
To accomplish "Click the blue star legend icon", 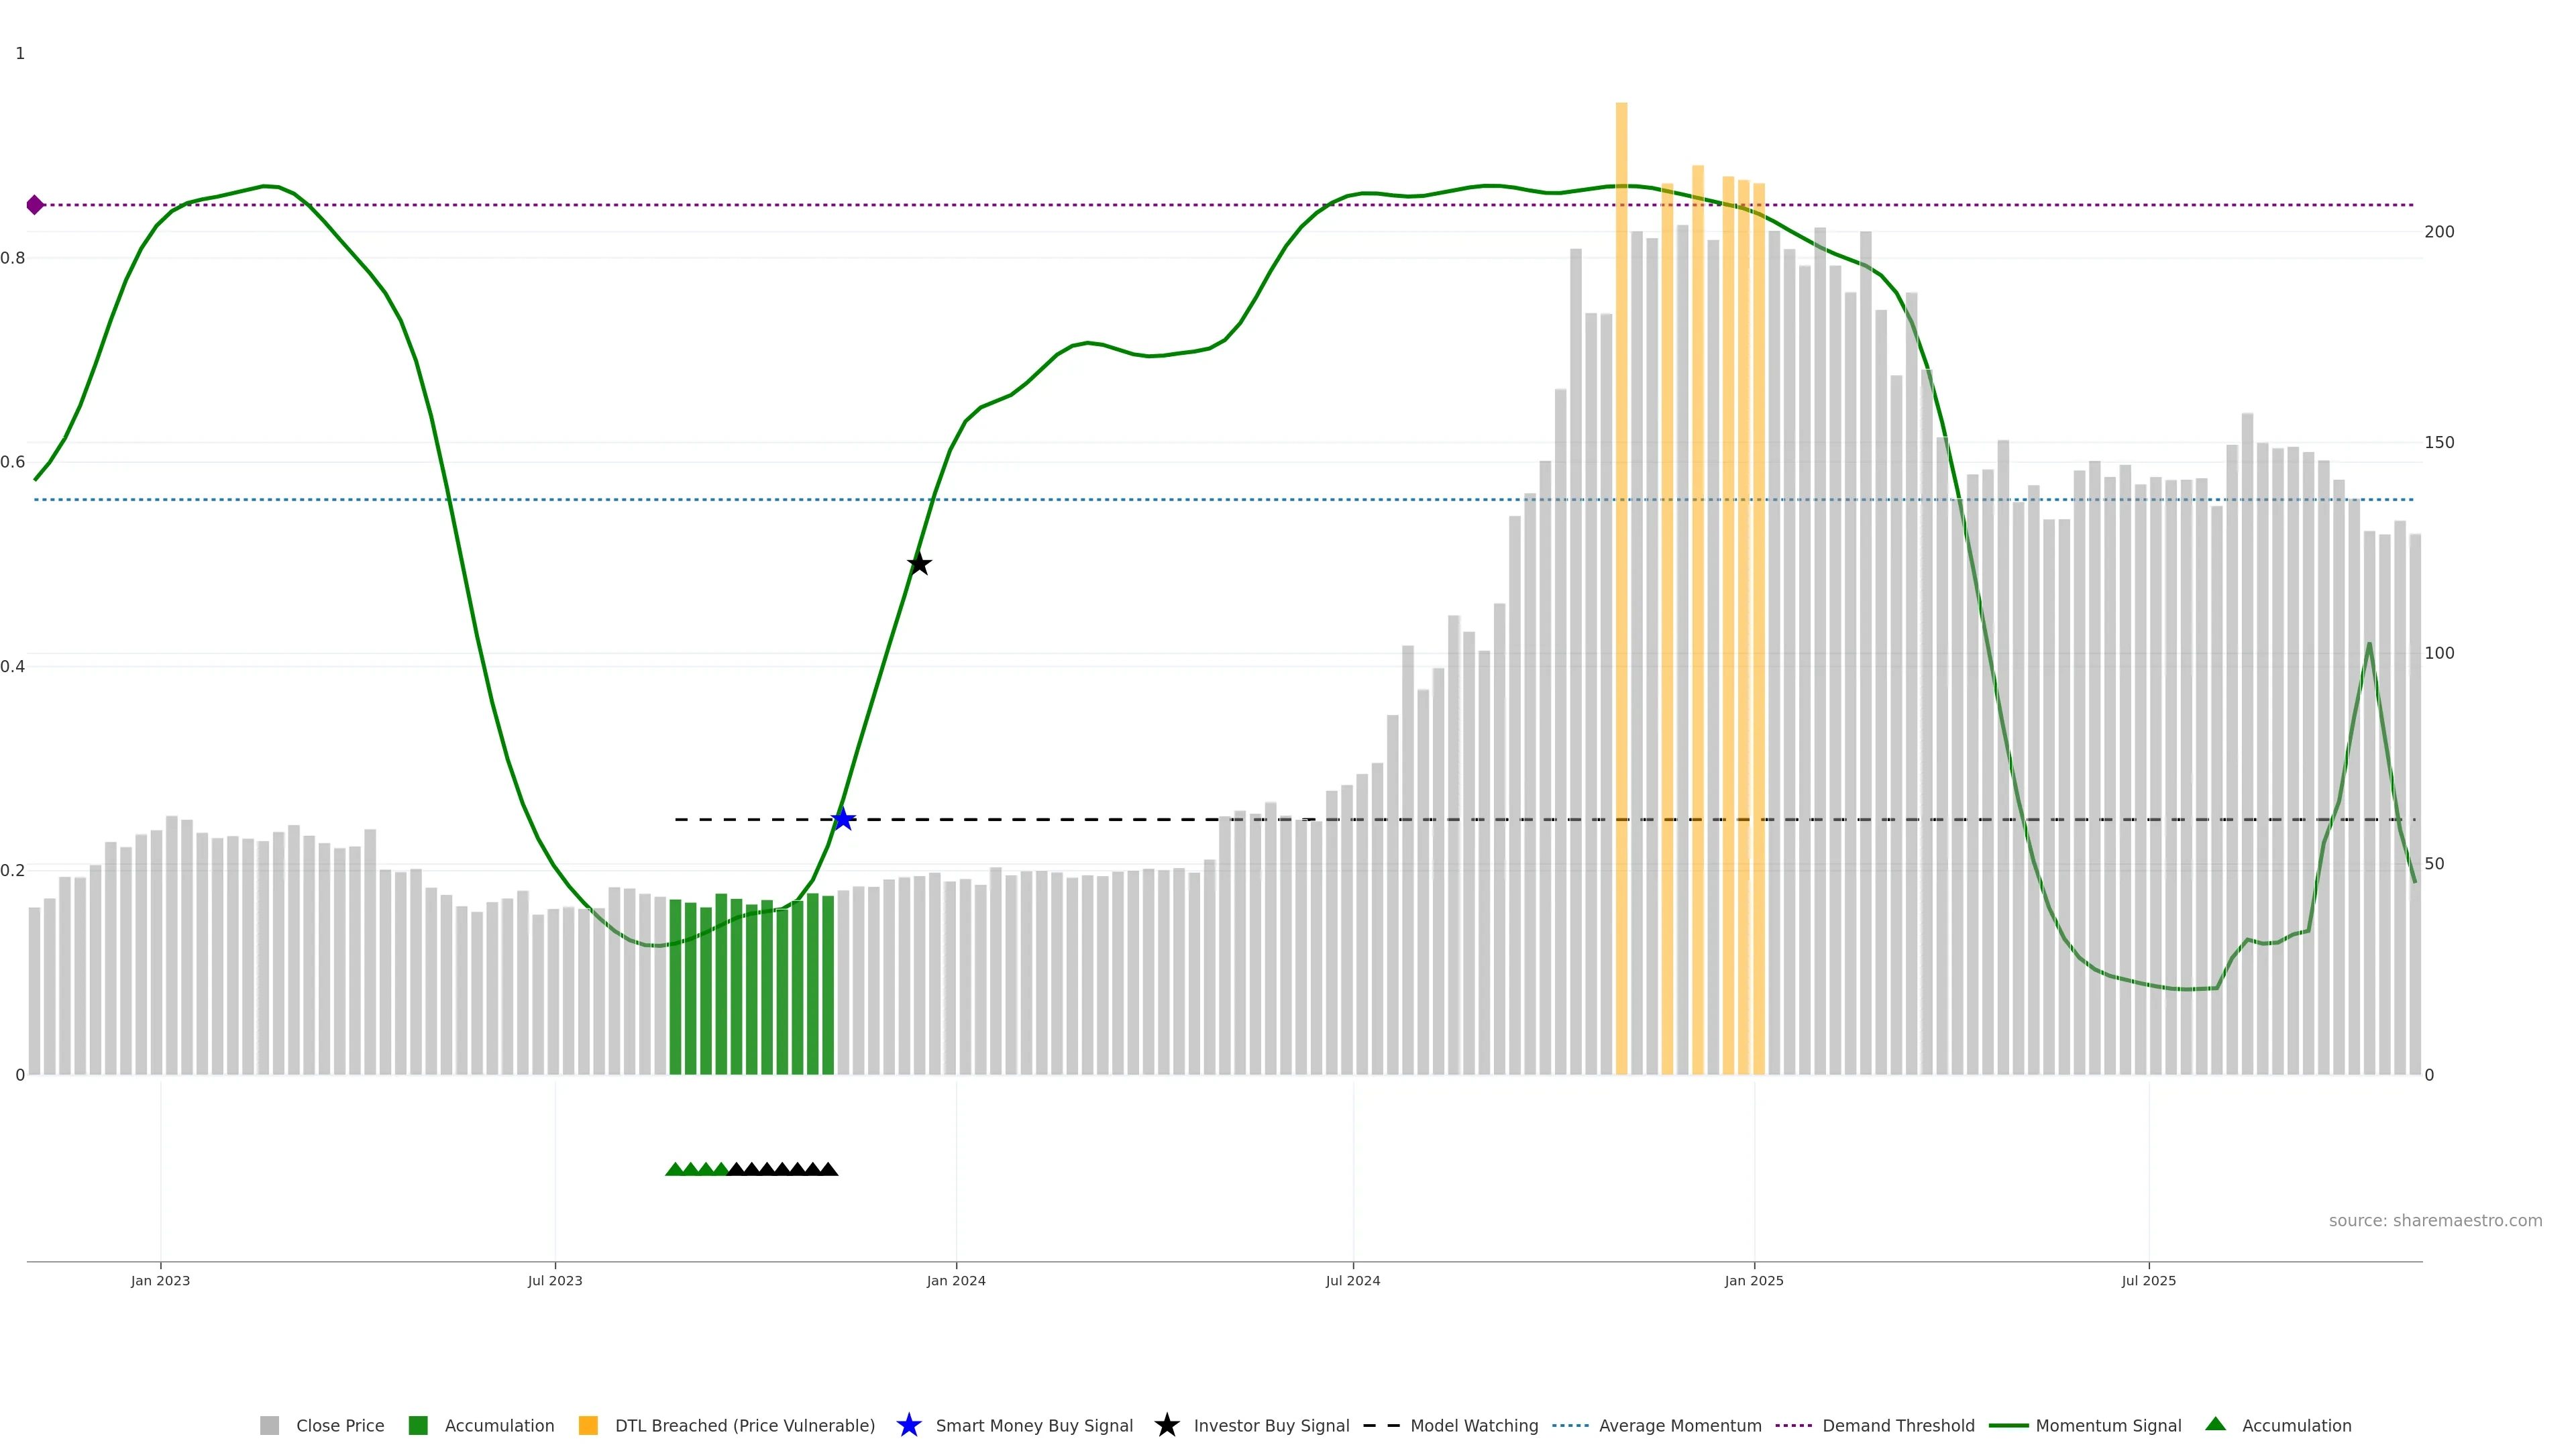I will tap(909, 1425).
